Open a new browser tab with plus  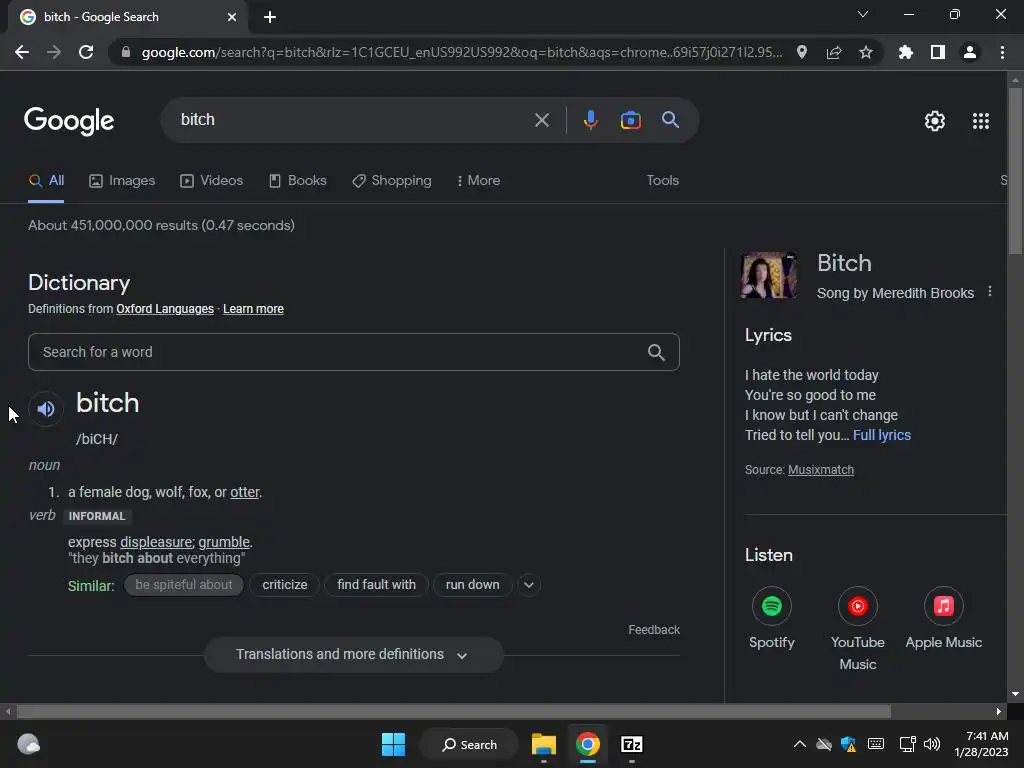coord(270,17)
